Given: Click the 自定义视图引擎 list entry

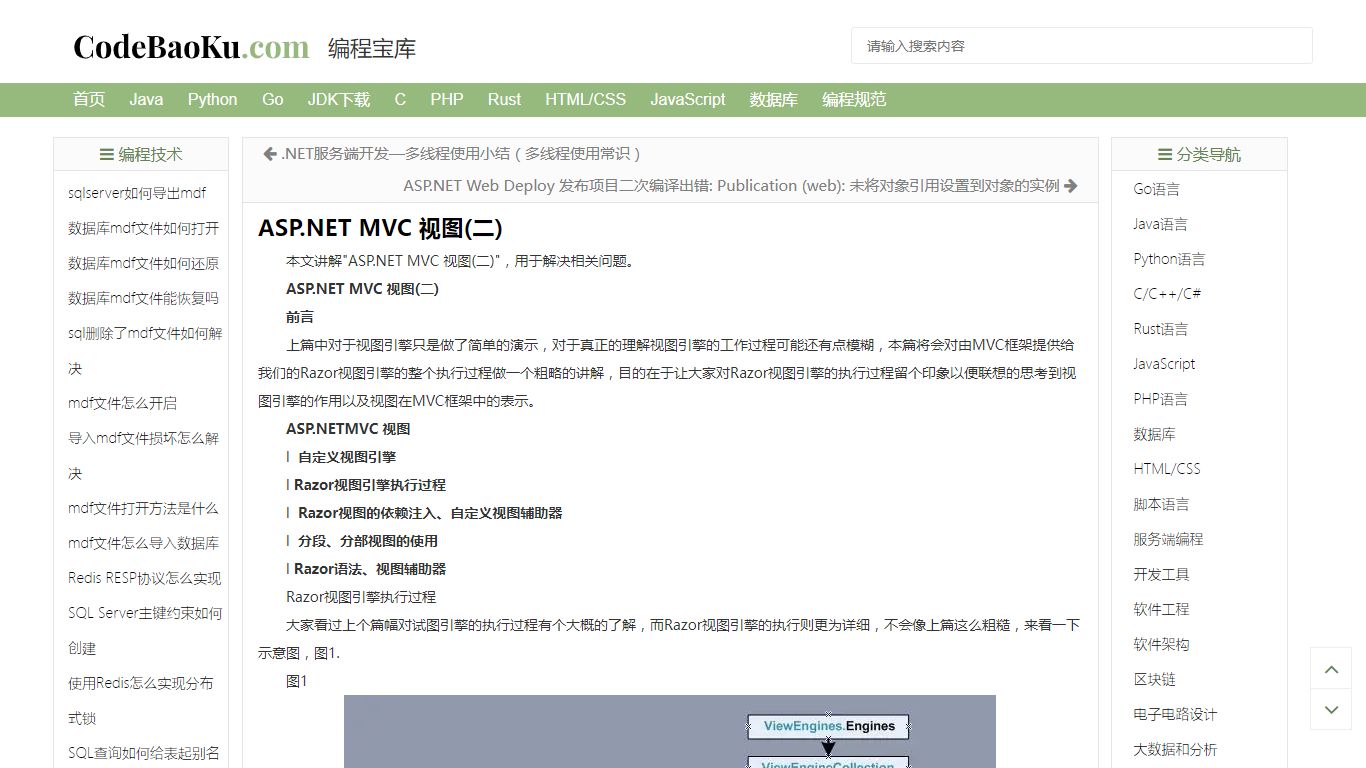Looking at the screenshot, I should tap(347, 457).
